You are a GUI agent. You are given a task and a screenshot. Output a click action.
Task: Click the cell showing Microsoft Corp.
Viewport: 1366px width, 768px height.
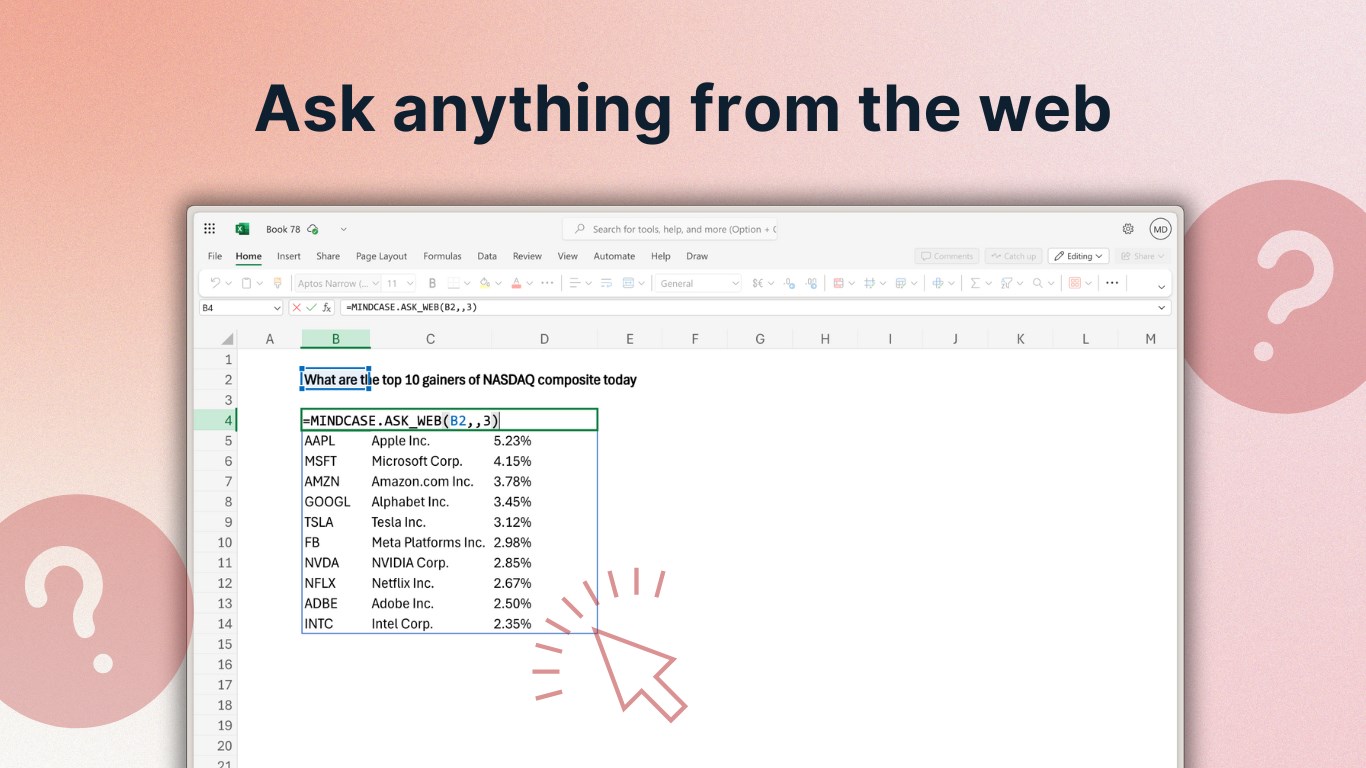click(417, 461)
